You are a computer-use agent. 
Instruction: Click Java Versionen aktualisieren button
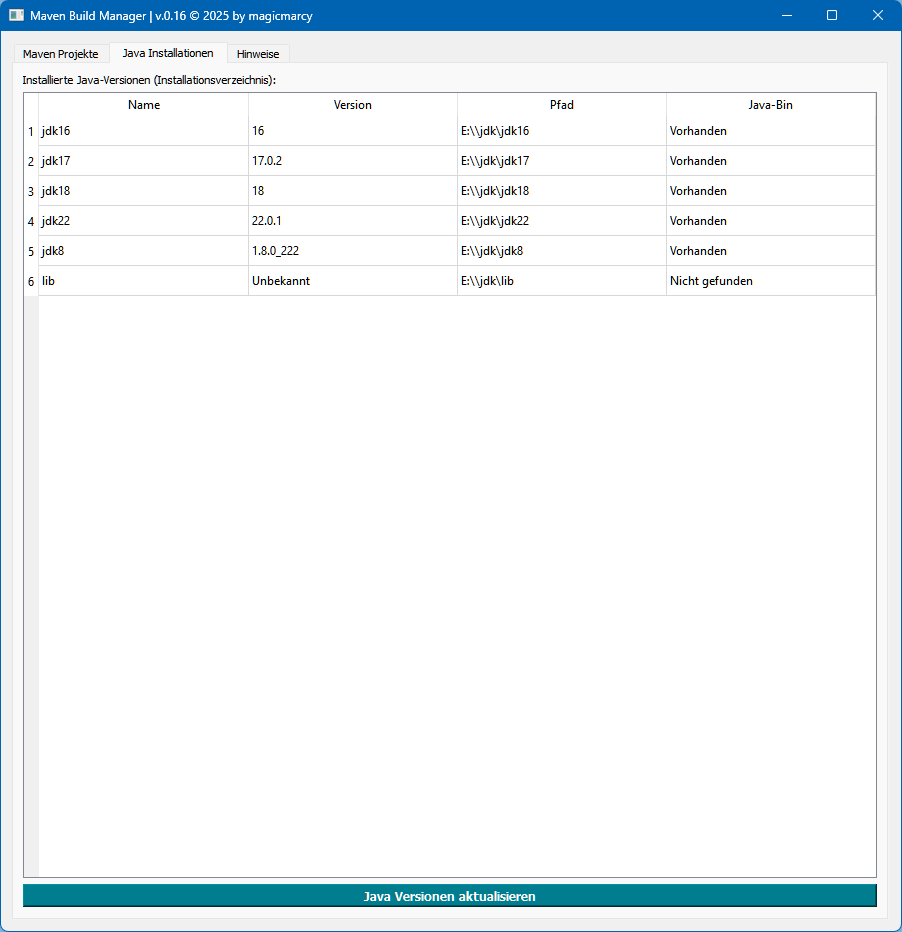coord(450,896)
